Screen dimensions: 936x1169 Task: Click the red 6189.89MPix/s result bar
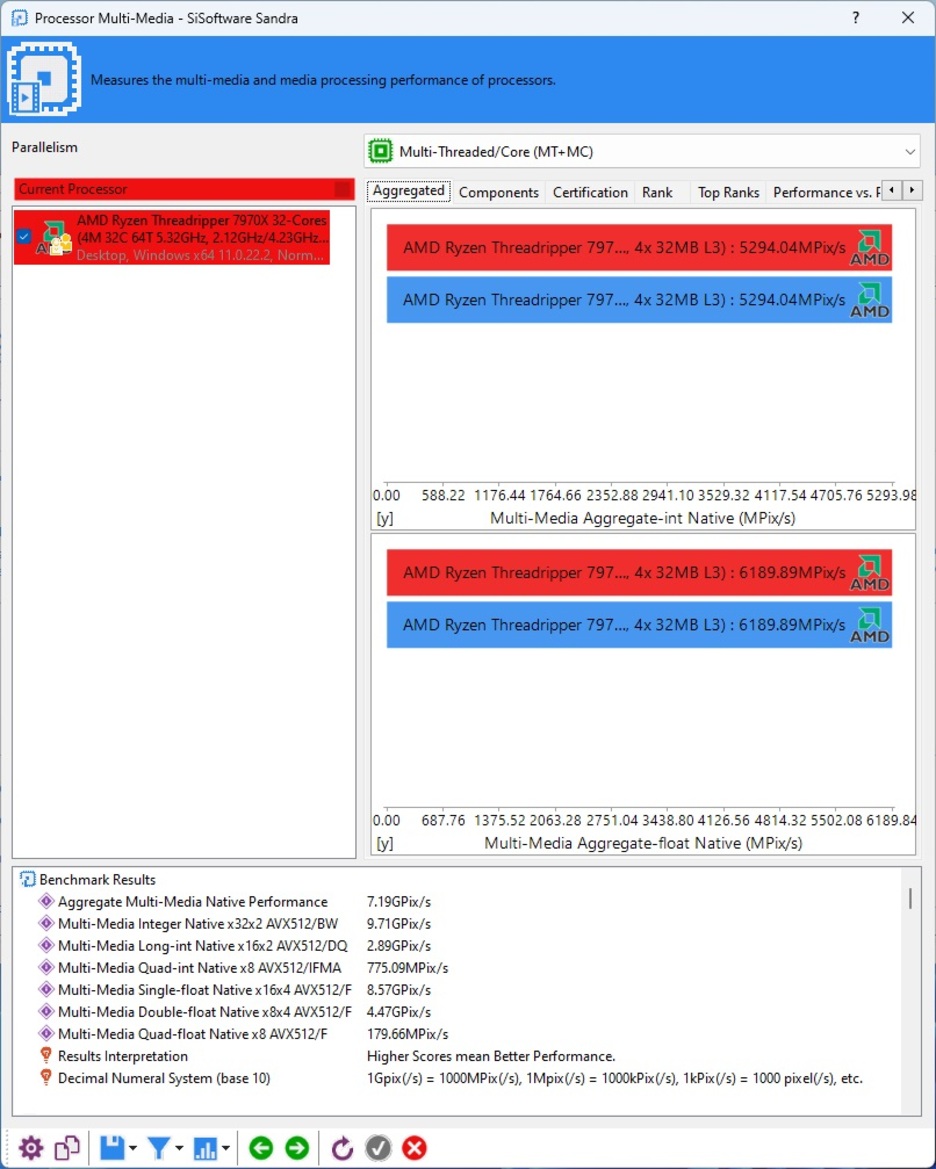pos(638,573)
